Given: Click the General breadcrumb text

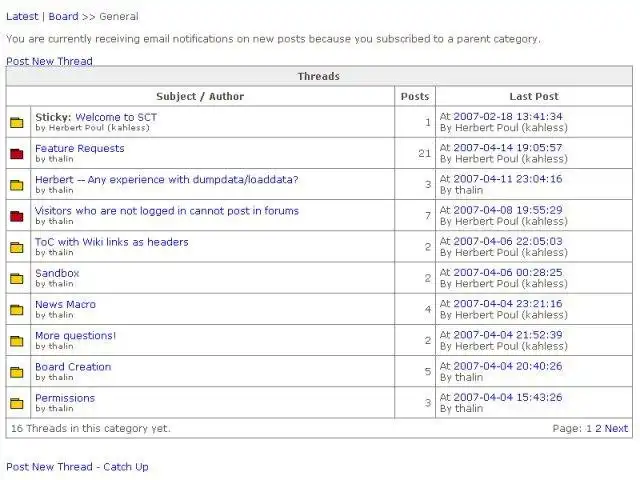Looking at the screenshot, I should pos(119,16).
